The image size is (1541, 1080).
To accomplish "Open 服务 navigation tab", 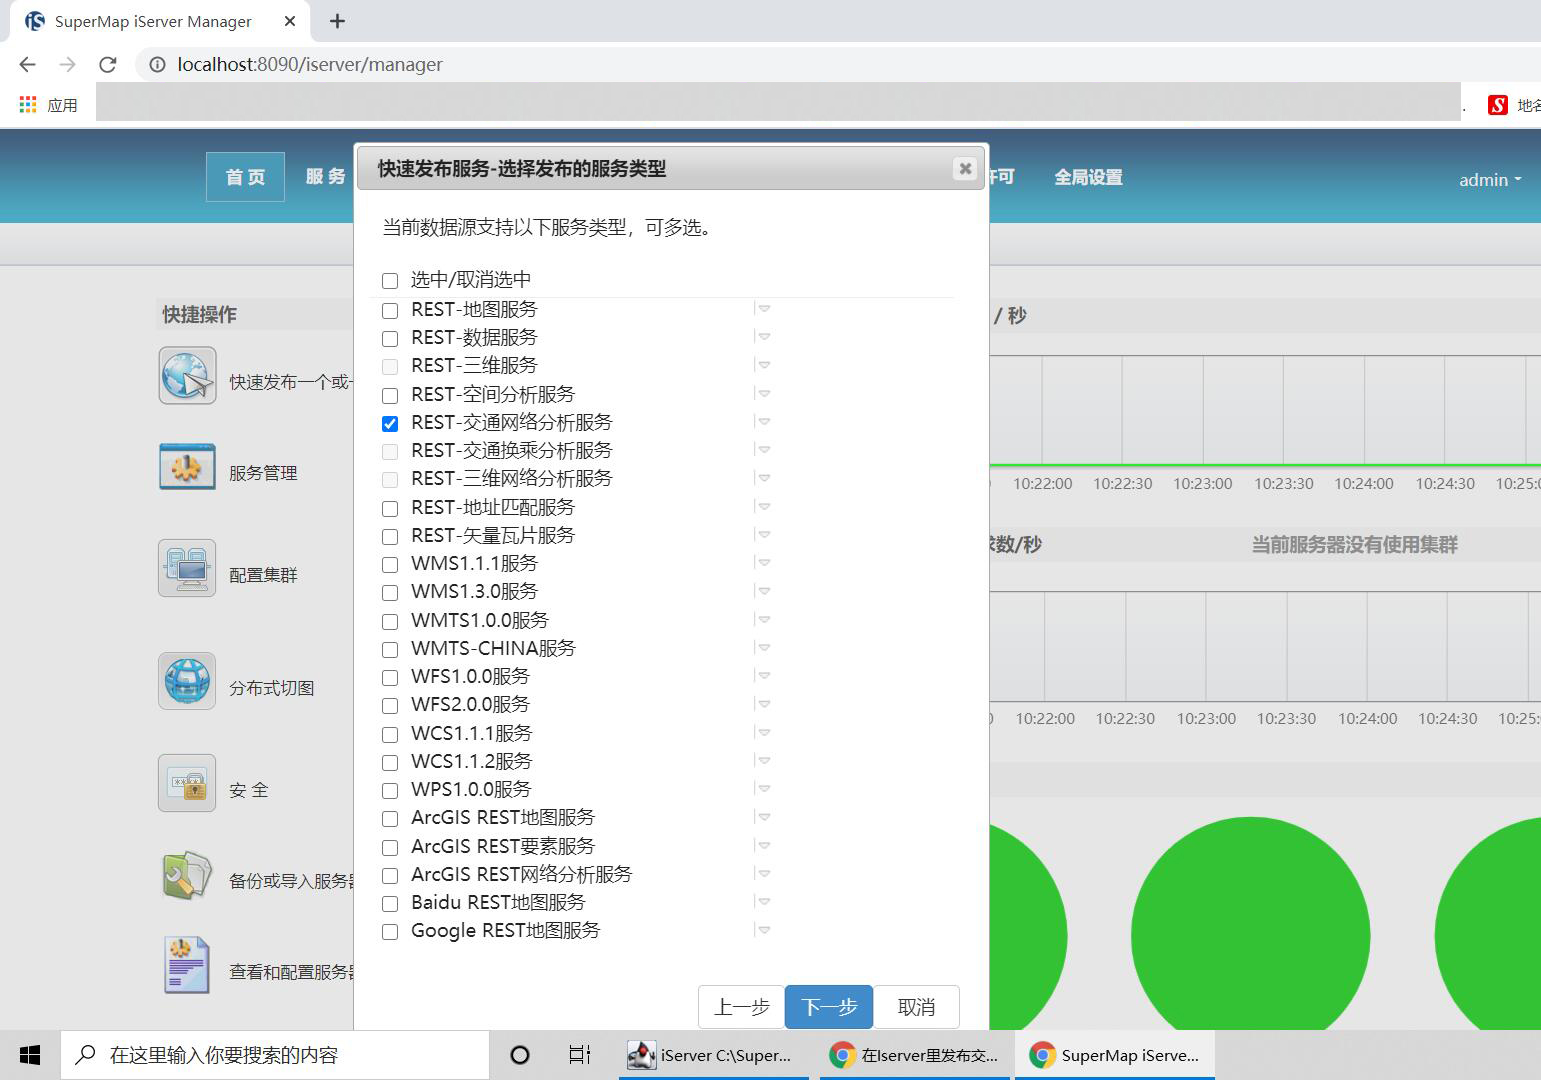I will click(325, 177).
